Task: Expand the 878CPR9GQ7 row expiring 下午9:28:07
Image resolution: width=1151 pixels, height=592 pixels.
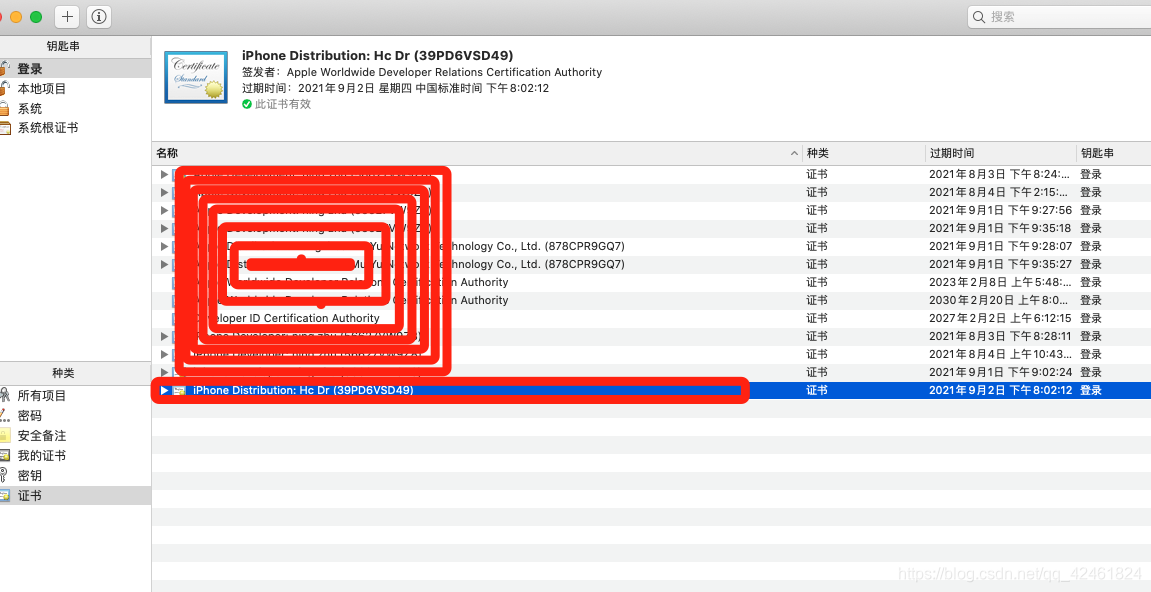Action: click(164, 246)
